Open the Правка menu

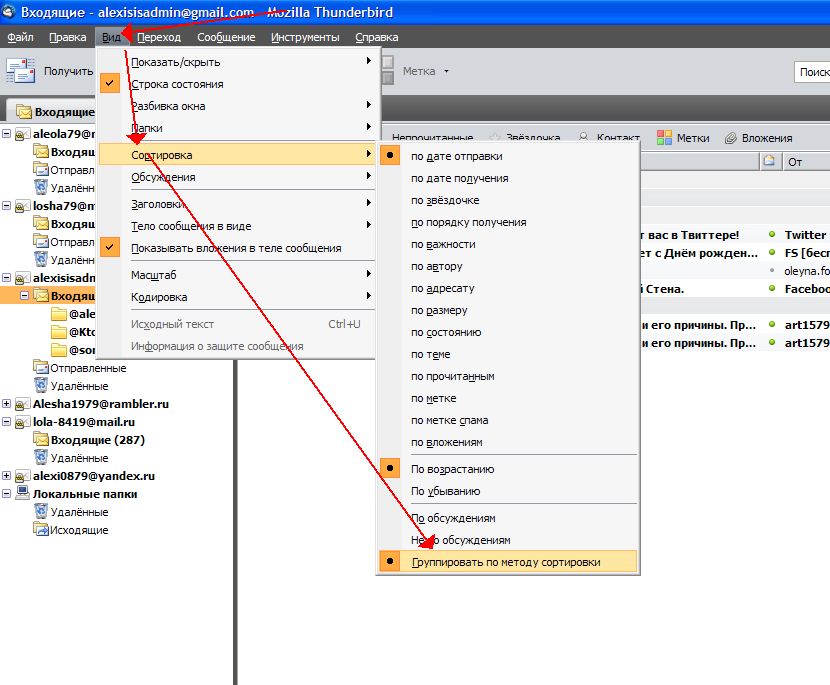pyautogui.click(x=68, y=37)
